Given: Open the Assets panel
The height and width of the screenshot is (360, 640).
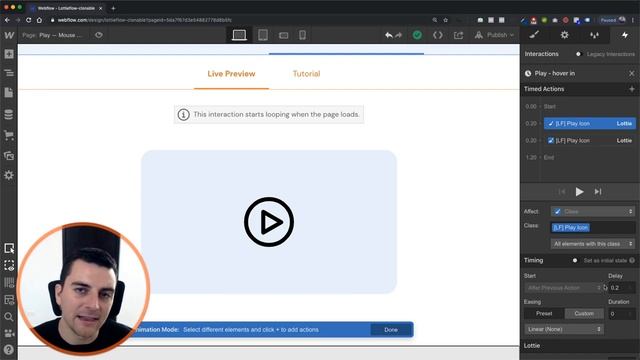Looking at the screenshot, I should [9, 156].
